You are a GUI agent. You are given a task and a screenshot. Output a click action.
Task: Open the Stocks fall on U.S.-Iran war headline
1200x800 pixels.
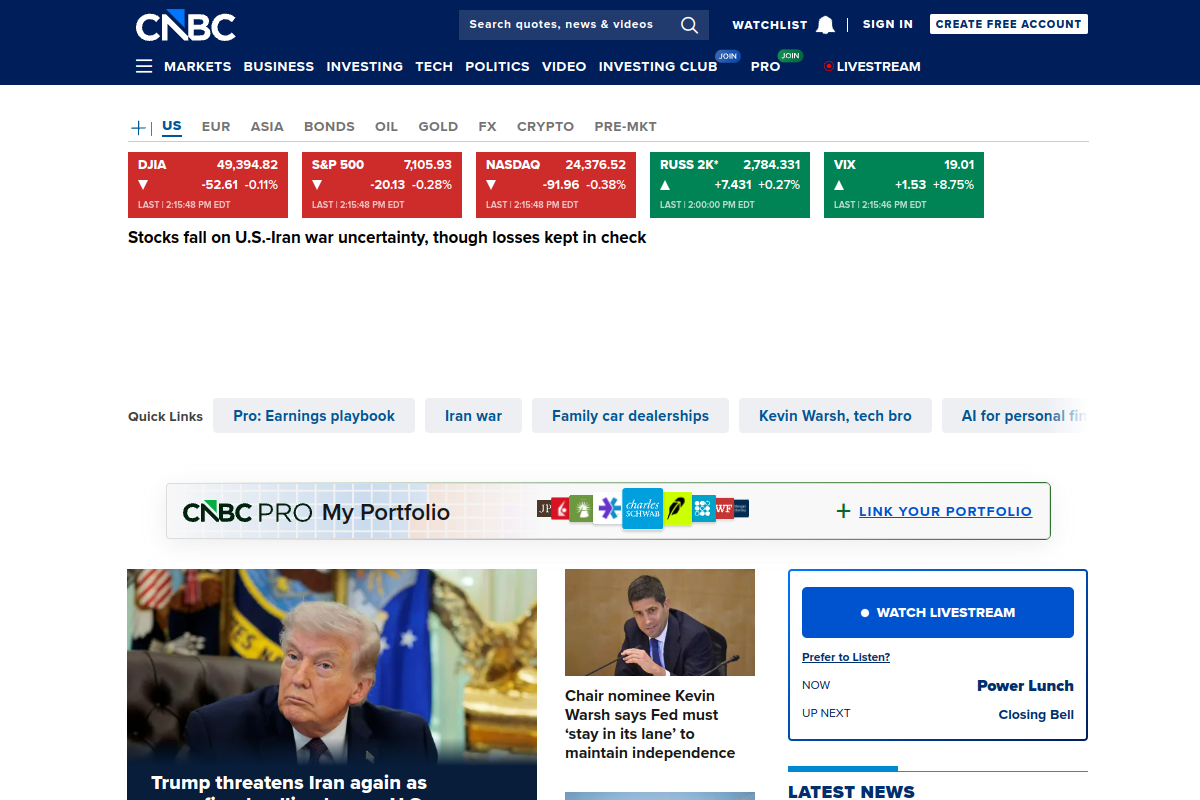[387, 238]
